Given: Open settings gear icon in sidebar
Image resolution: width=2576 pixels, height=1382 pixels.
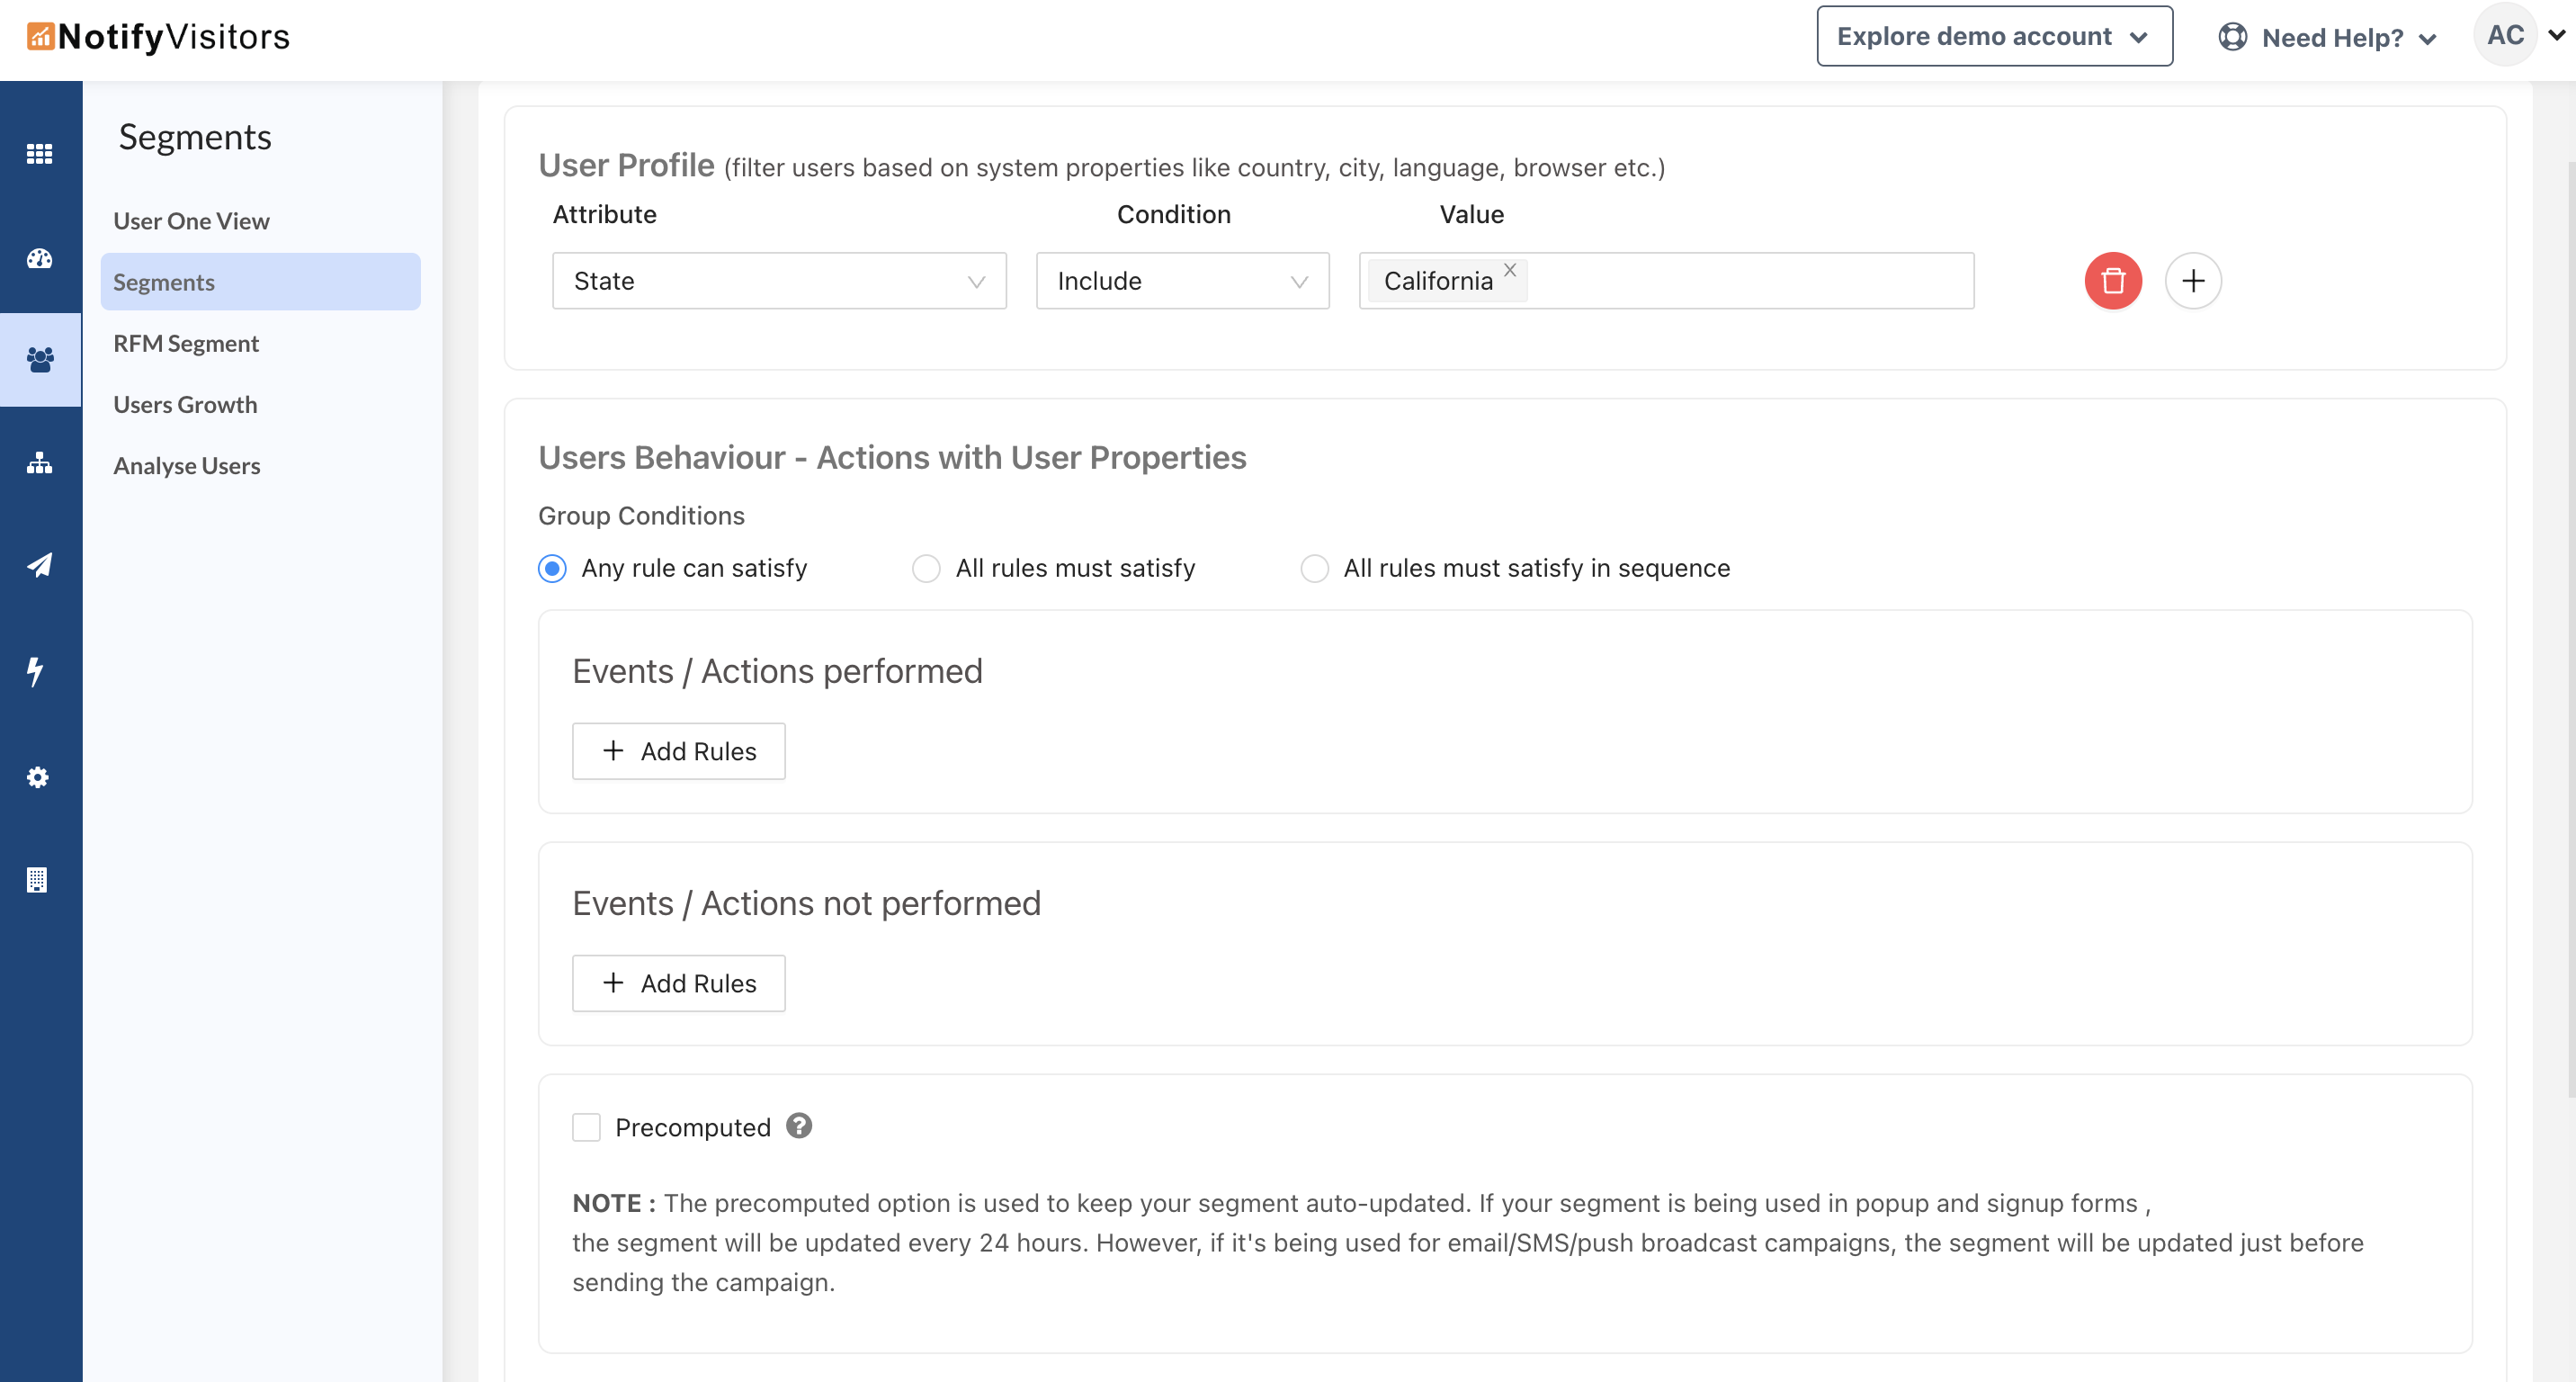Looking at the screenshot, I should click(38, 777).
